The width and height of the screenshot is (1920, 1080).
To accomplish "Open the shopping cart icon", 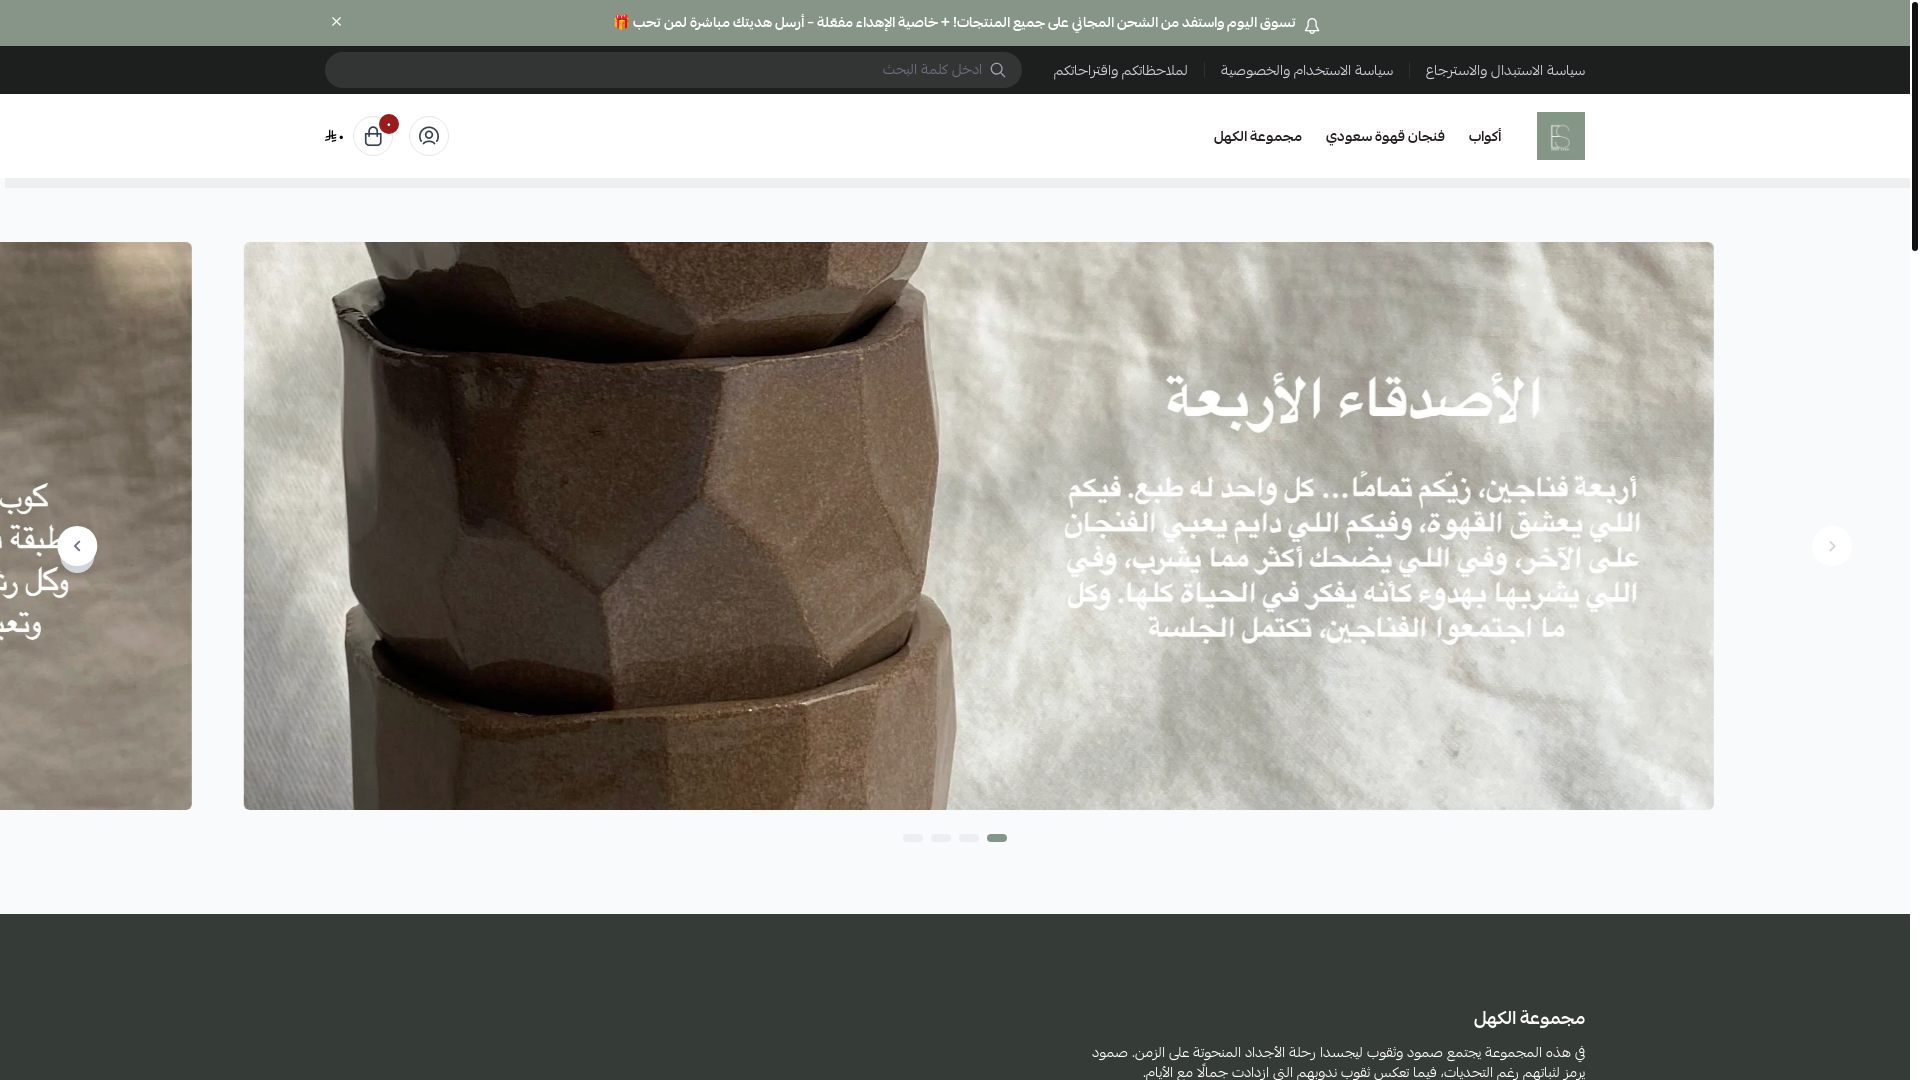I will tap(373, 136).
